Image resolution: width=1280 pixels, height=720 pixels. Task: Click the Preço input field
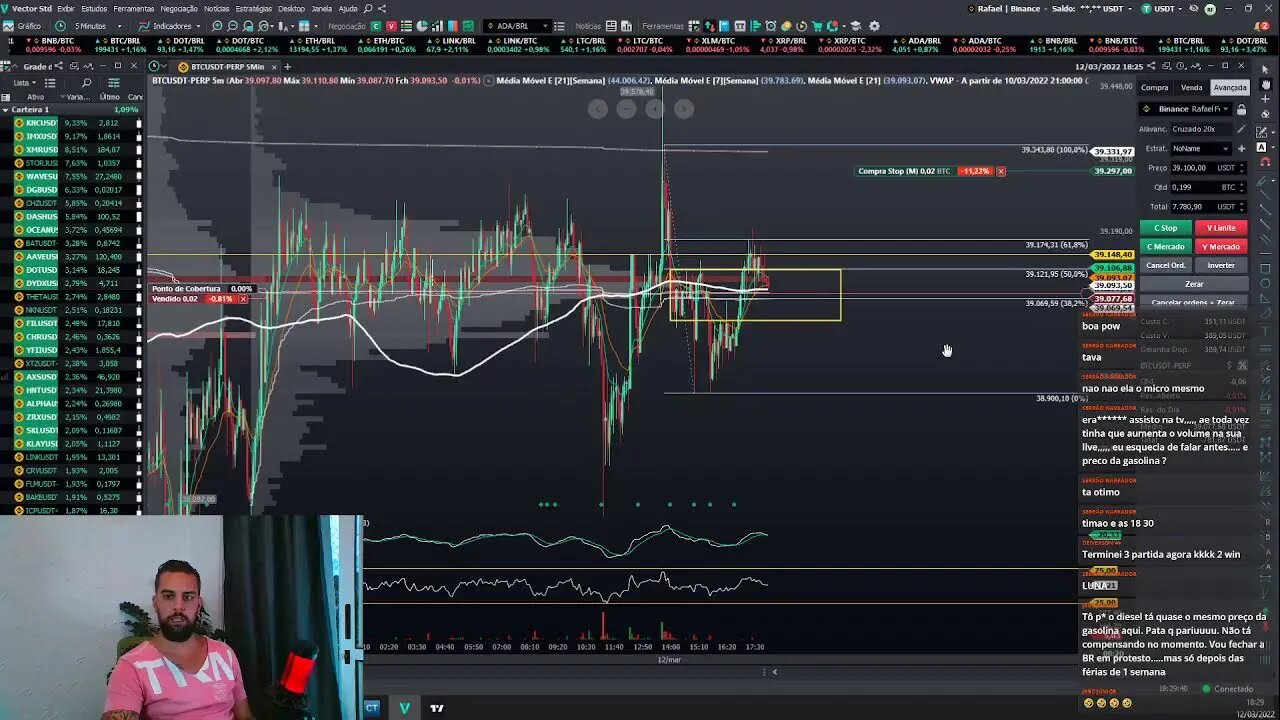pyautogui.click(x=1209, y=168)
